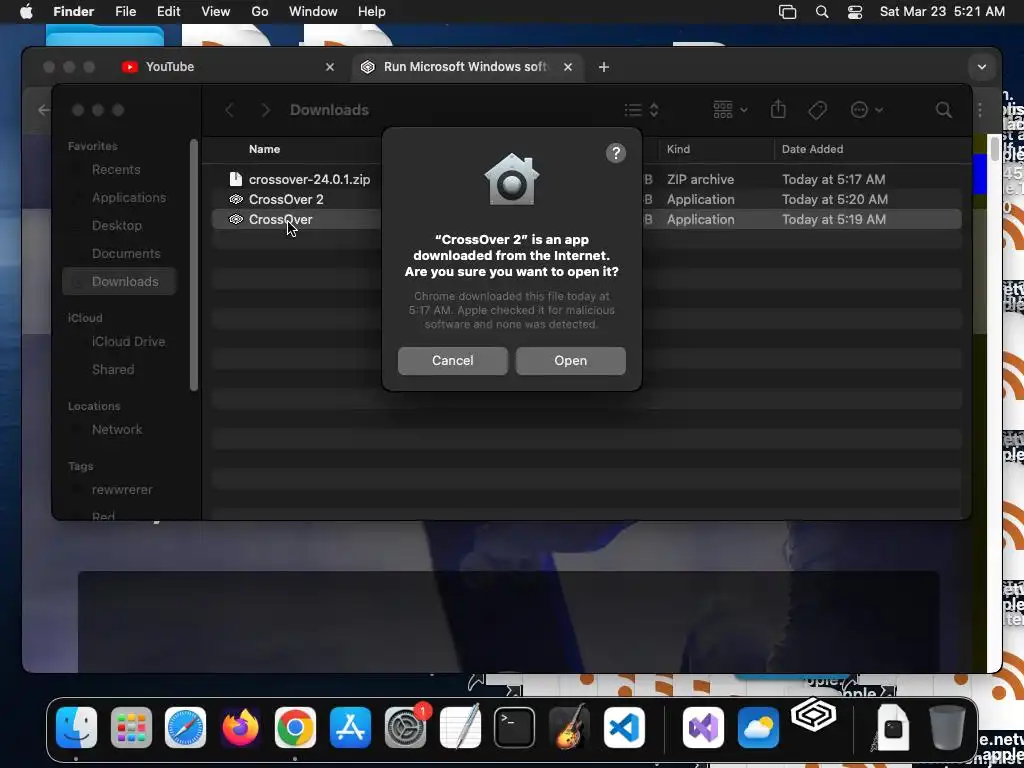
Task: Open Applications in Finder sidebar
Action: click(x=129, y=197)
